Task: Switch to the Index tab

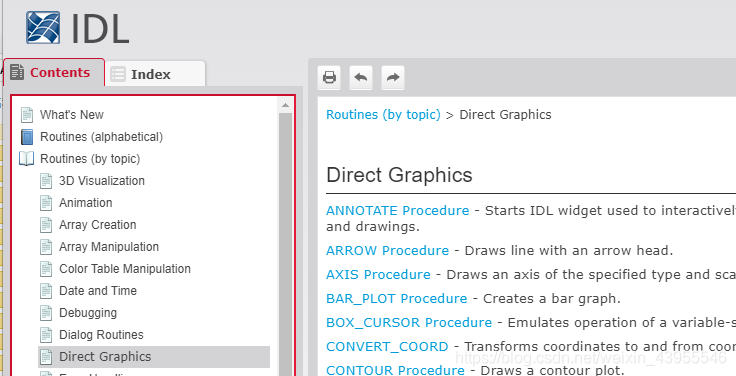Action: pyautogui.click(x=155, y=74)
